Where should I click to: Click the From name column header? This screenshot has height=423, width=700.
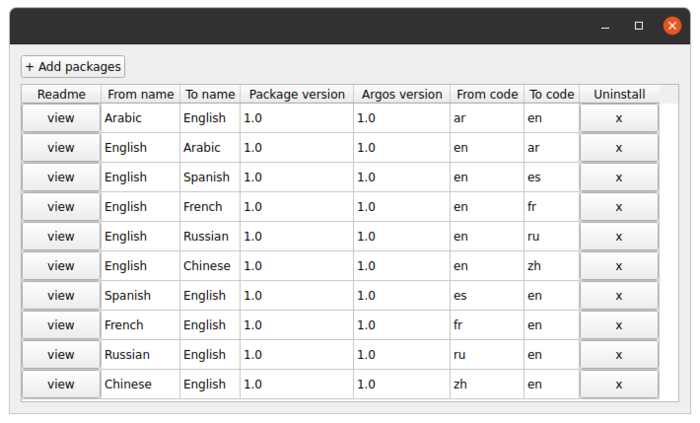click(140, 94)
